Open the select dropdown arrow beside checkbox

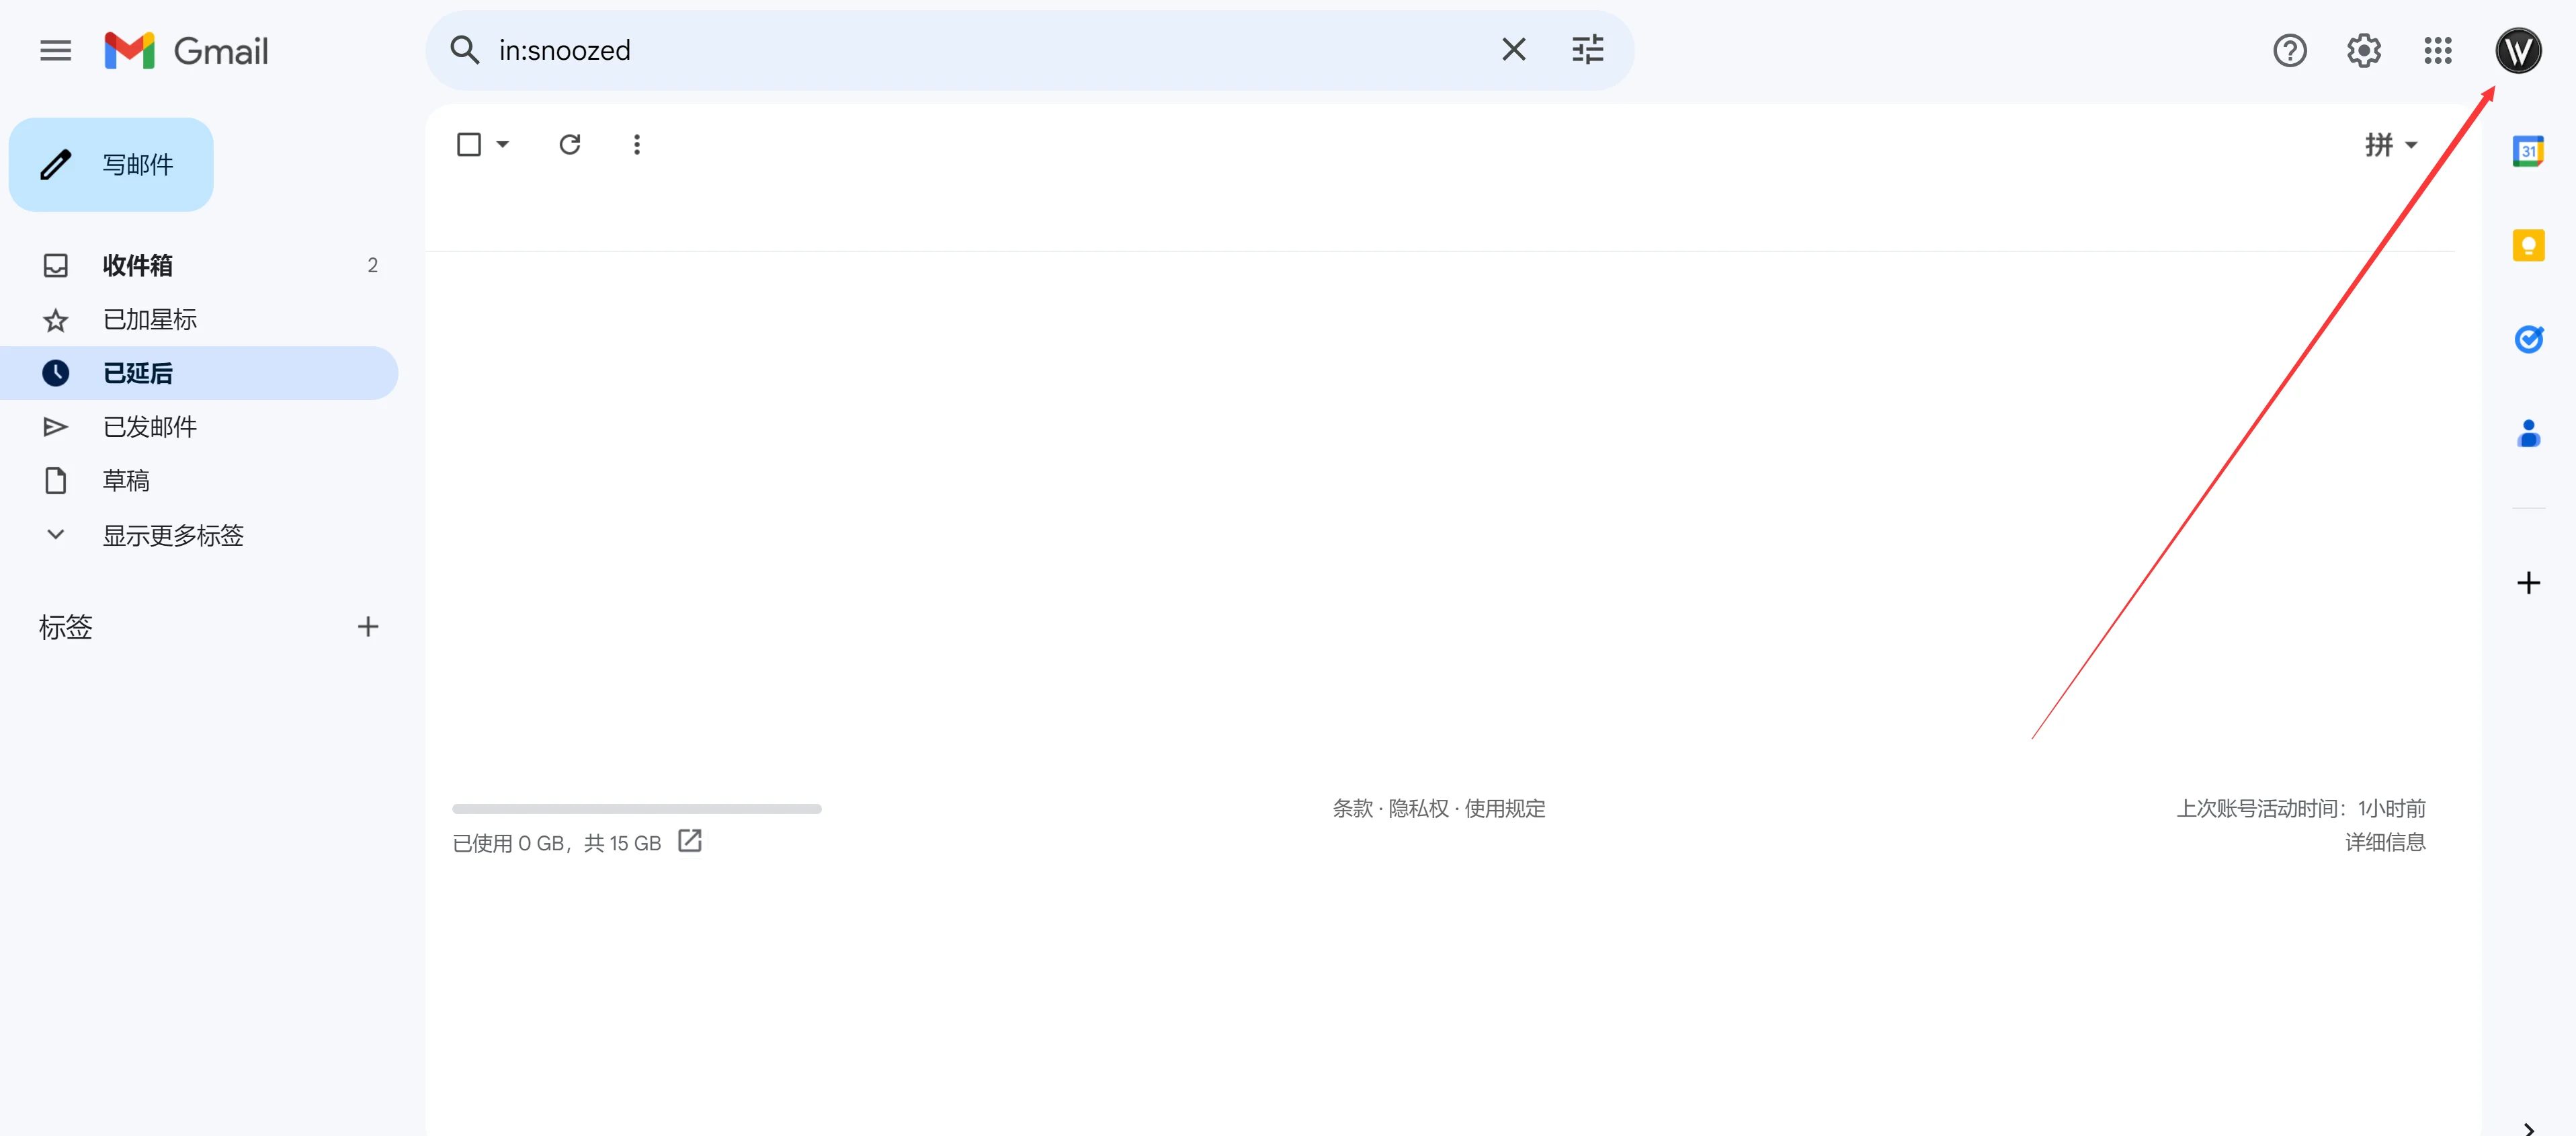pyautogui.click(x=503, y=145)
